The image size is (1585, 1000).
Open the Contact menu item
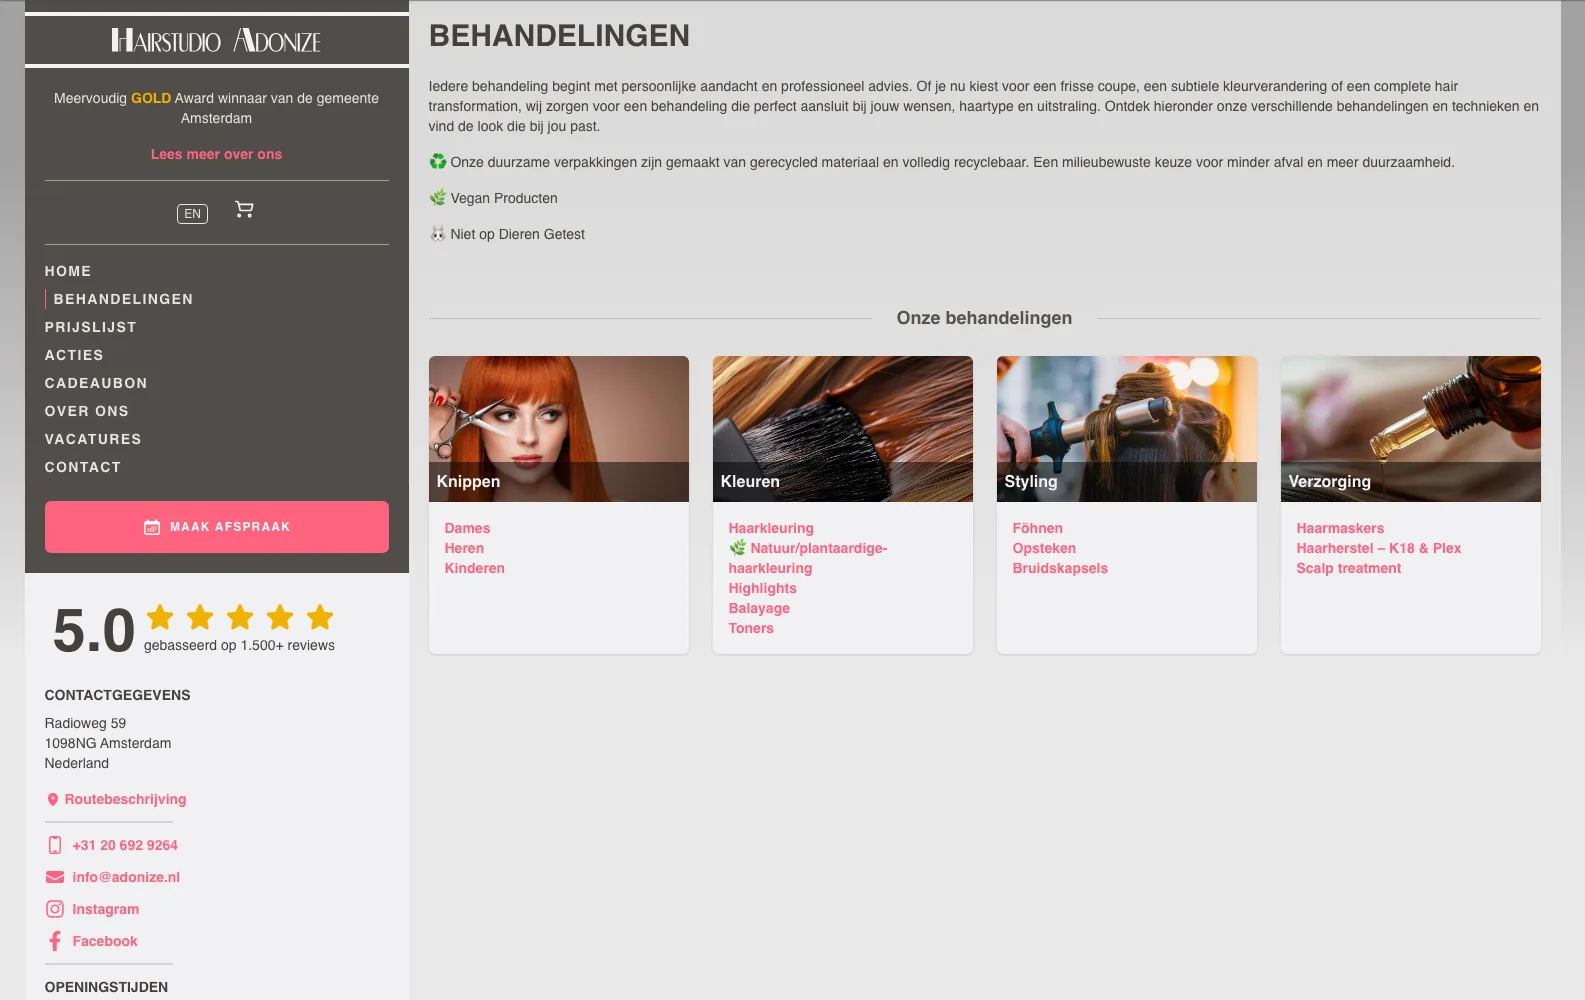click(x=83, y=467)
